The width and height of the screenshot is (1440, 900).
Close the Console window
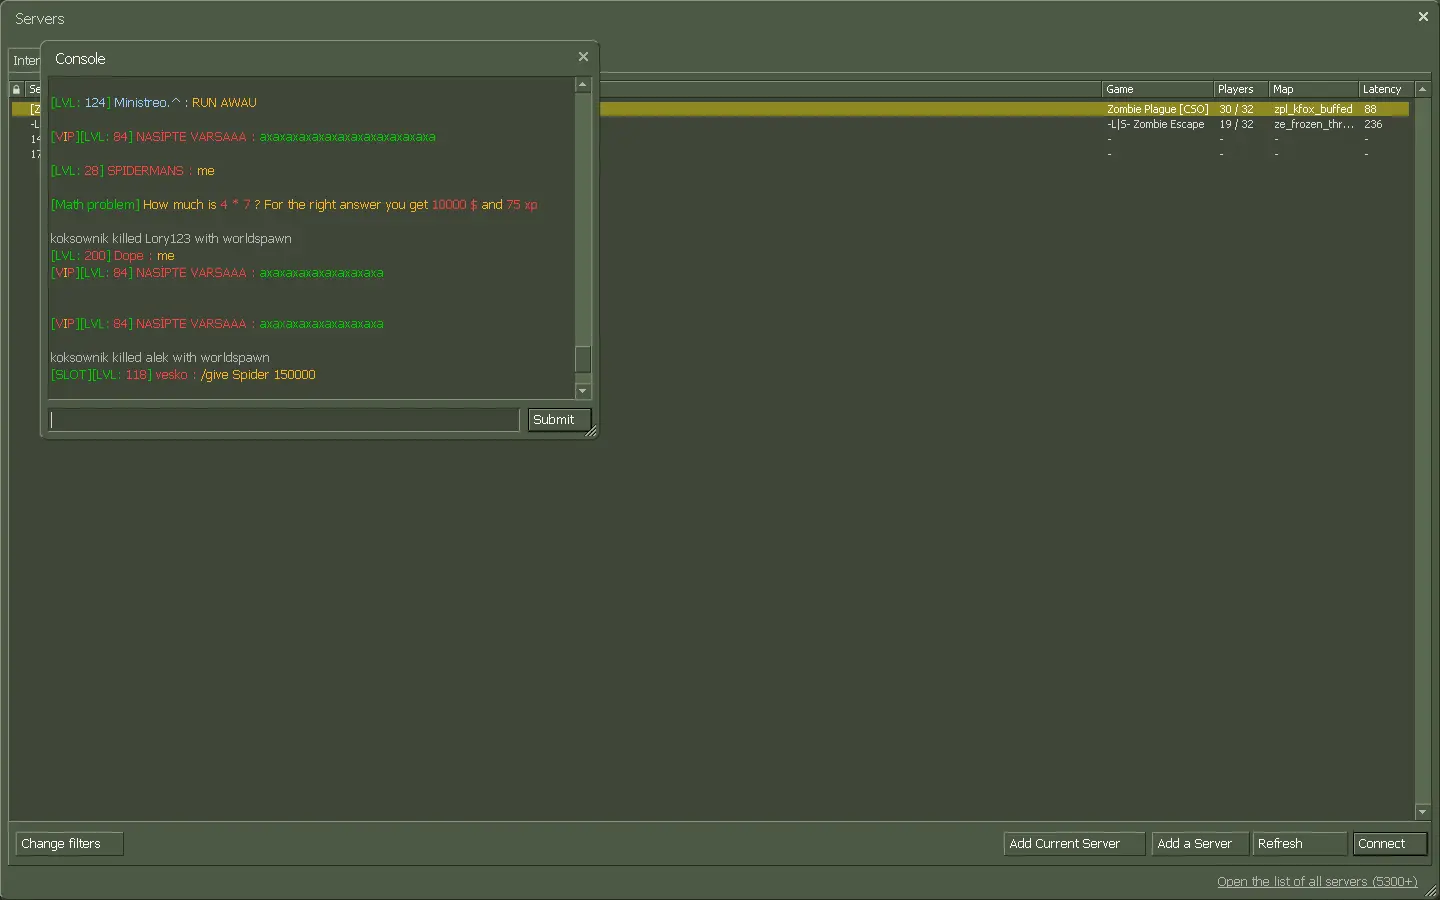[583, 57]
